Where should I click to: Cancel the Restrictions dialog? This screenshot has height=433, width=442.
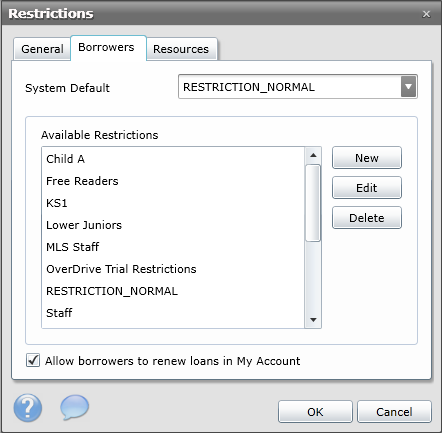click(x=394, y=412)
